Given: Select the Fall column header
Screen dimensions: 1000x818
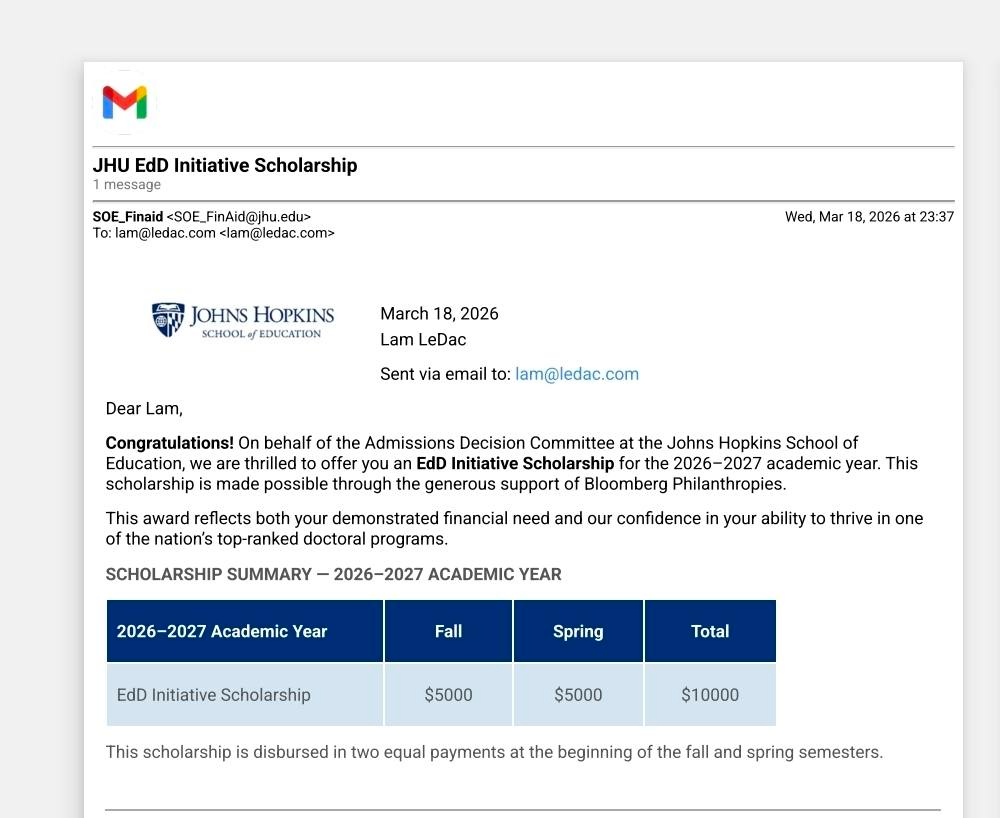Looking at the screenshot, I should click(448, 631).
